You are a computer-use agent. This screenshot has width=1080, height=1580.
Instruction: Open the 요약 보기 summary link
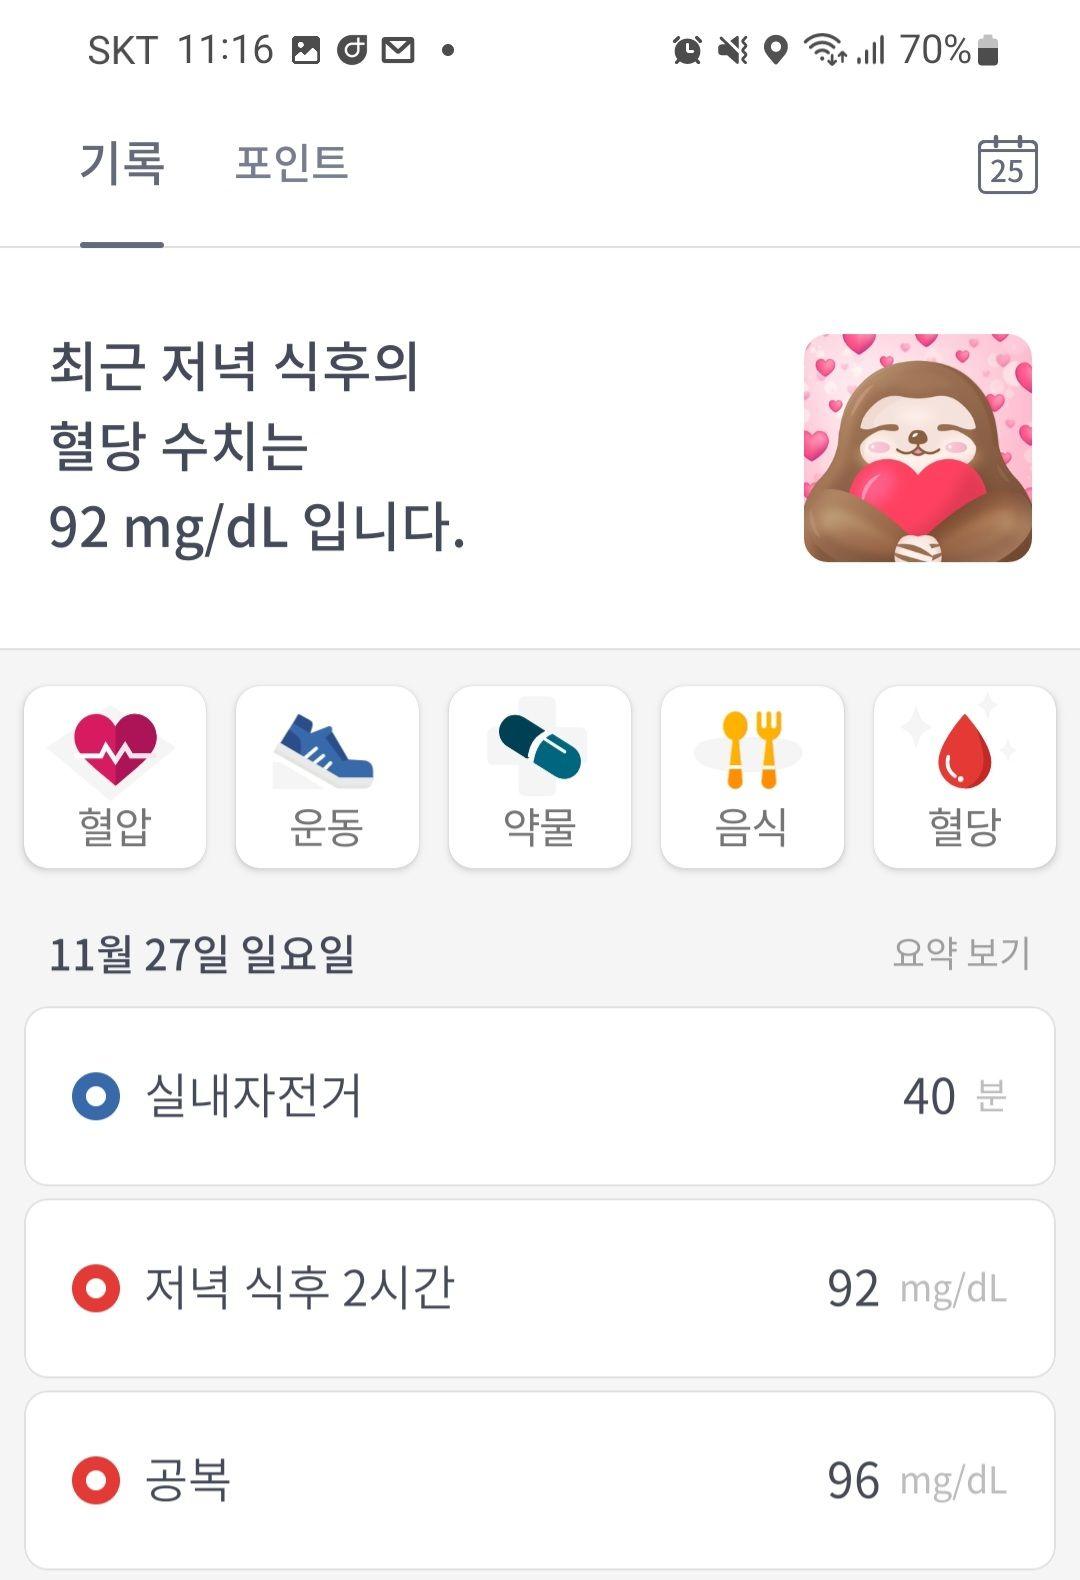click(961, 953)
